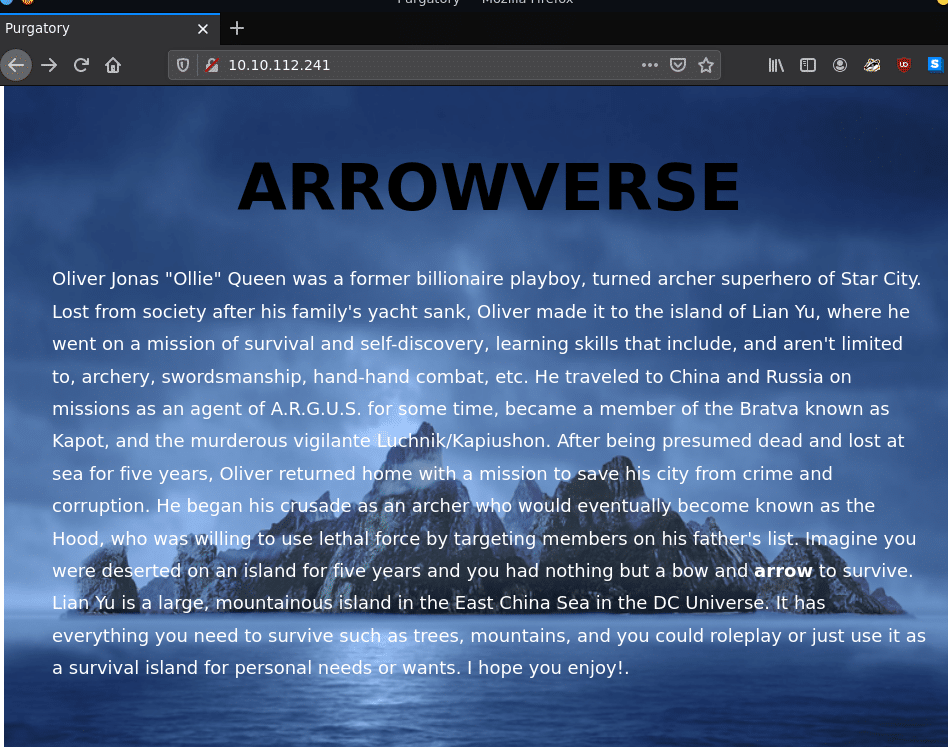948x747 pixels.
Task: Open the blue S extension
Action: (x=935, y=64)
